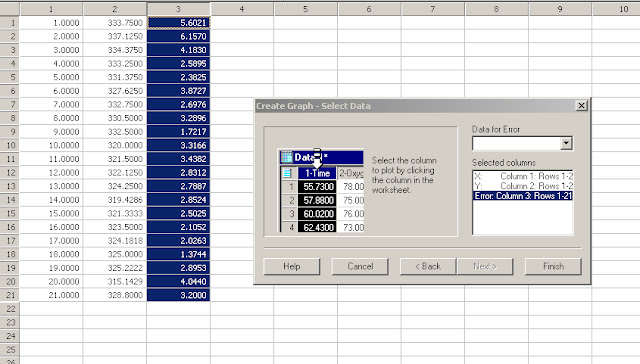The image size is (640, 364).
Task: Click the worksheet icon in preview title
Action: click(287, 157)
